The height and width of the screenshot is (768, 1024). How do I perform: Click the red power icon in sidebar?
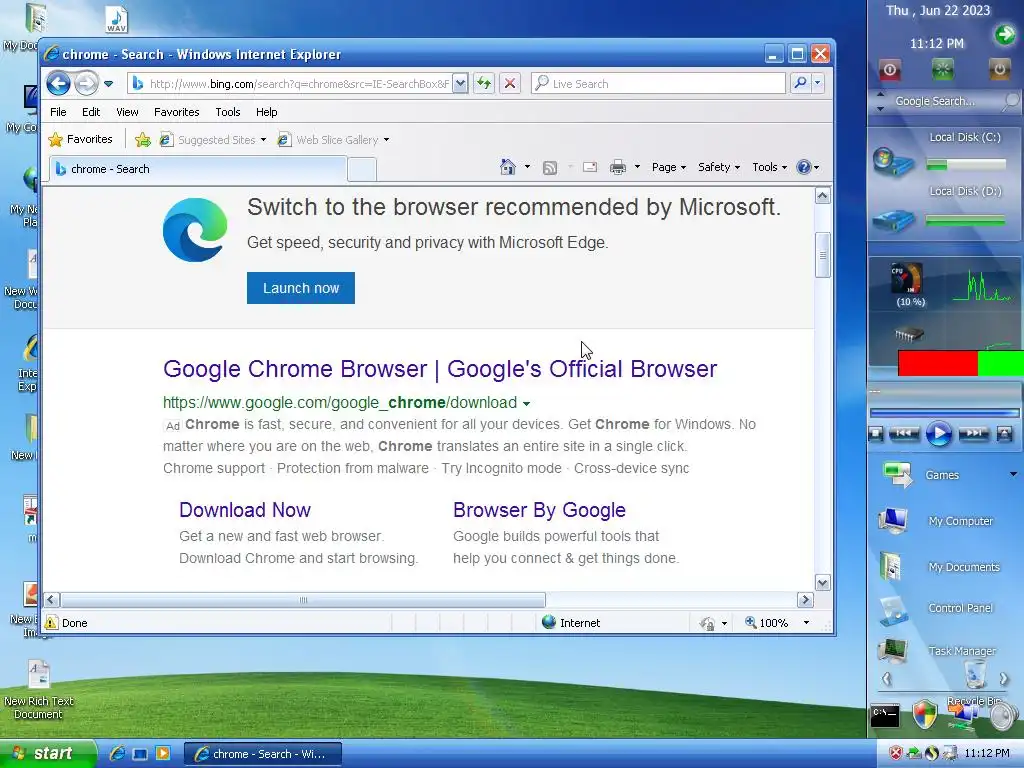pyautogui.click(x=889, y=70)
